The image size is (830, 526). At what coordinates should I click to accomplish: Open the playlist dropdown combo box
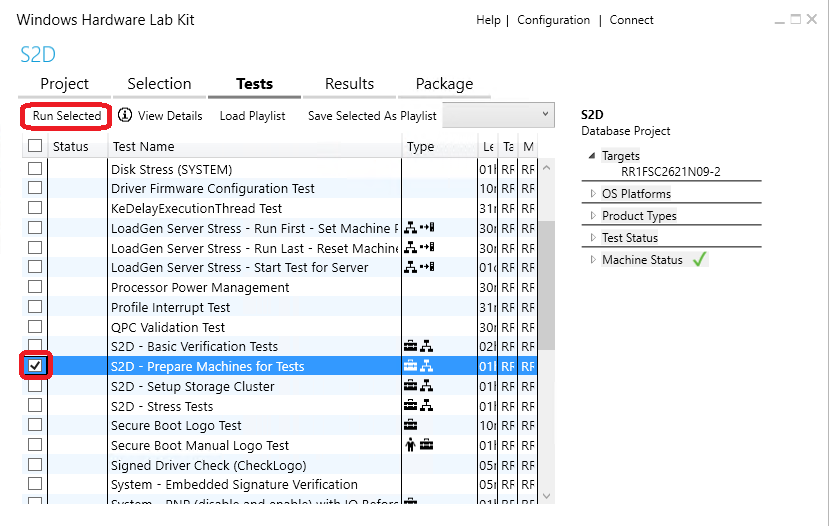[x=498, y=115]
